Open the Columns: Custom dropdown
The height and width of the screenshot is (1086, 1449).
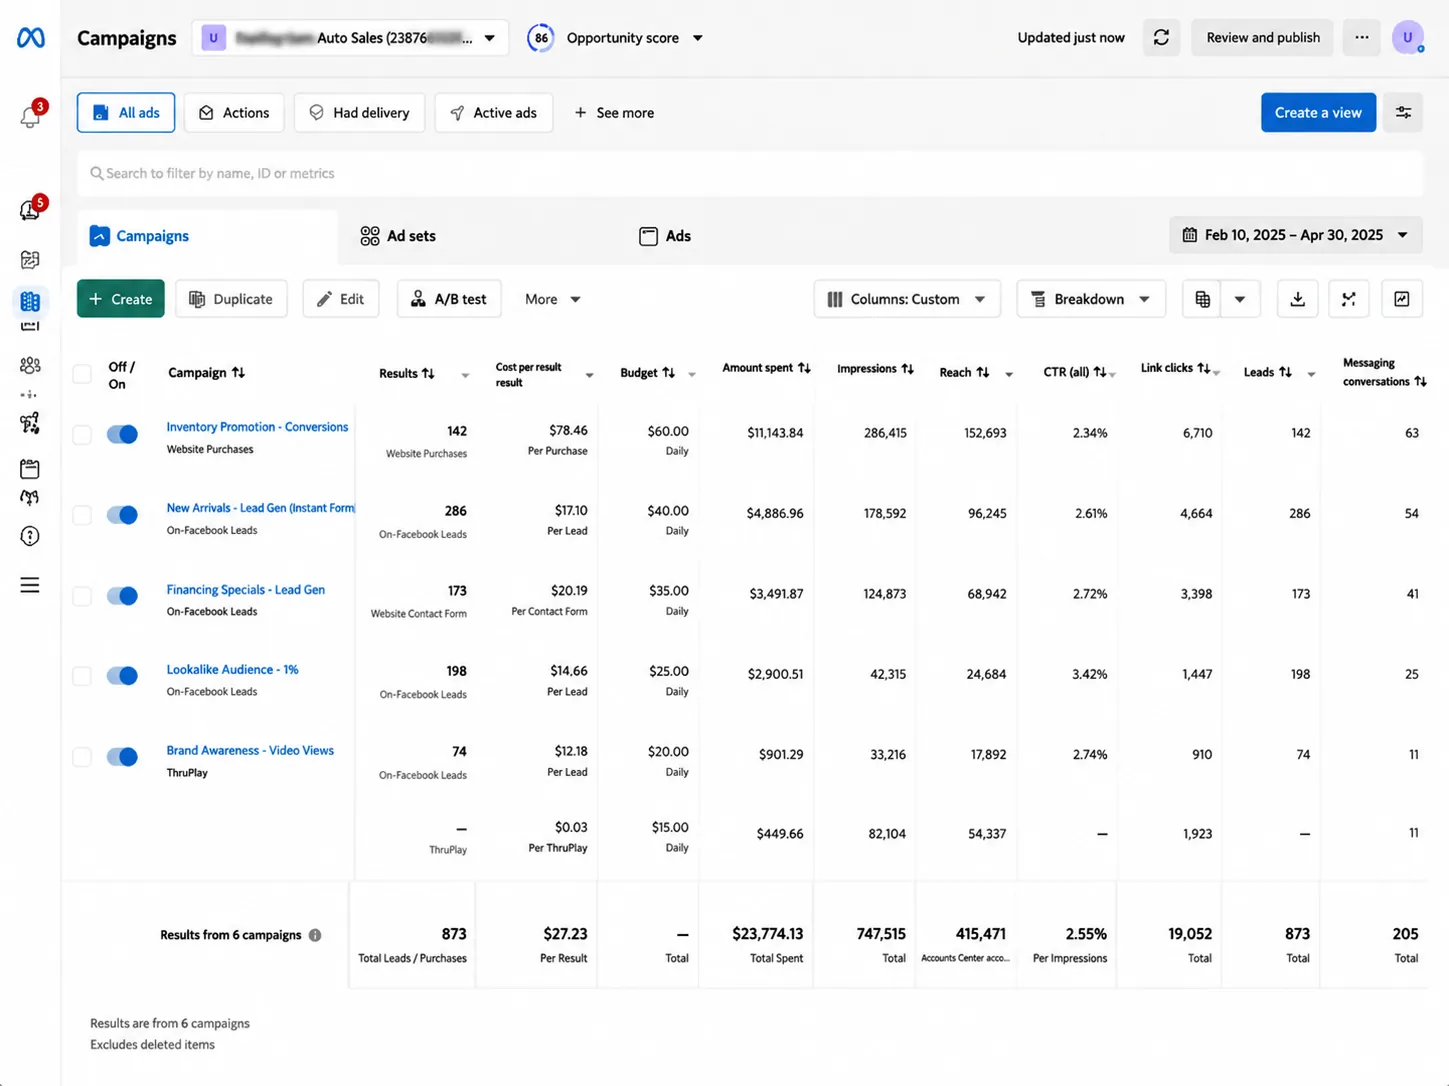pos(907,299)
